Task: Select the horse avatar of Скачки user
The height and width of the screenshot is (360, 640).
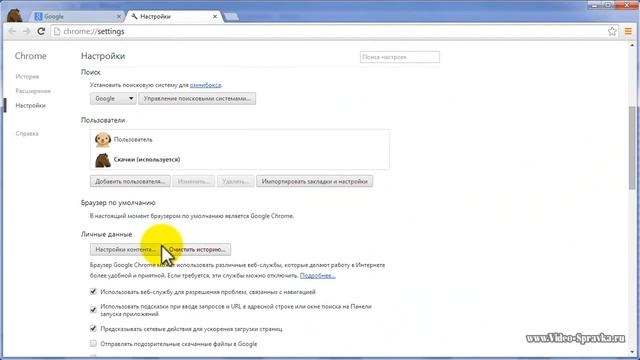Action: [102, 160]
